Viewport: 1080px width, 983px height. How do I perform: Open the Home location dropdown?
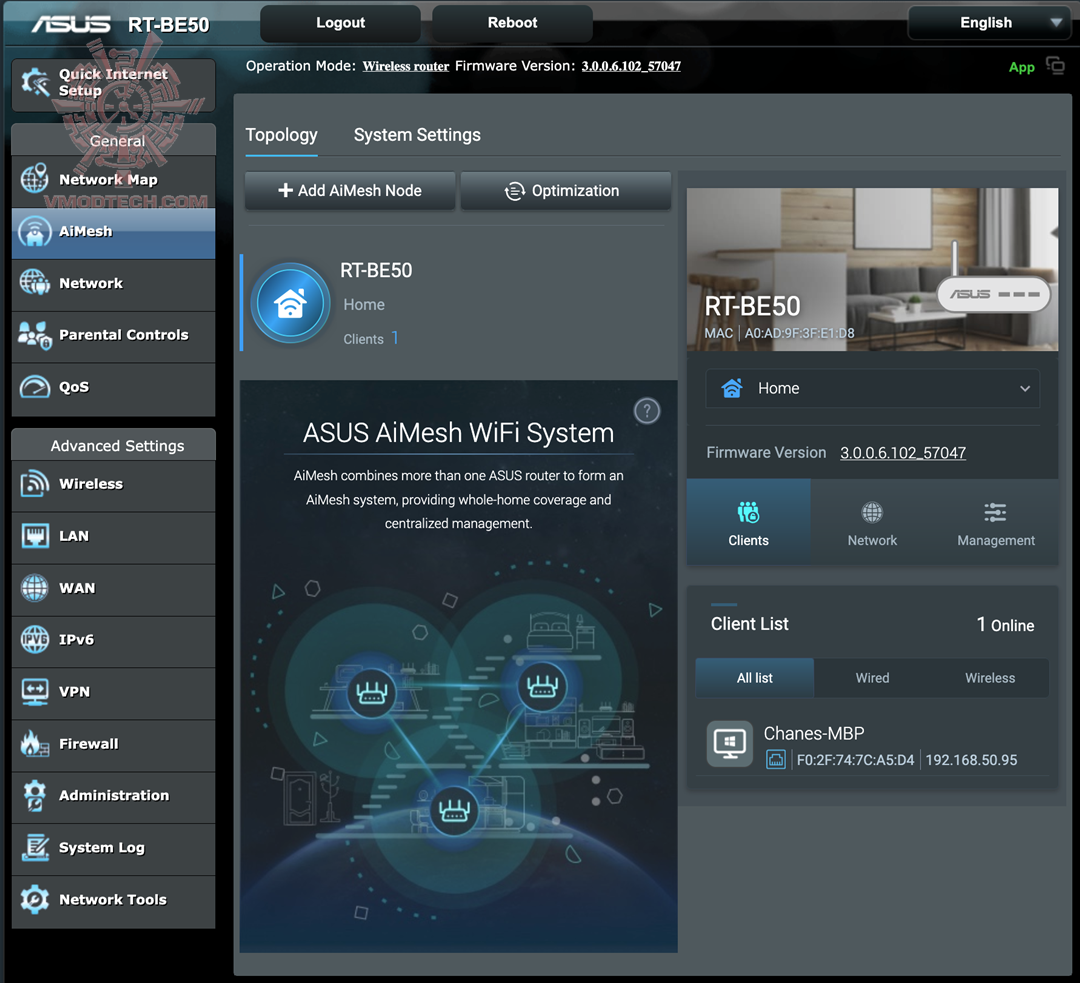point(871,388)
